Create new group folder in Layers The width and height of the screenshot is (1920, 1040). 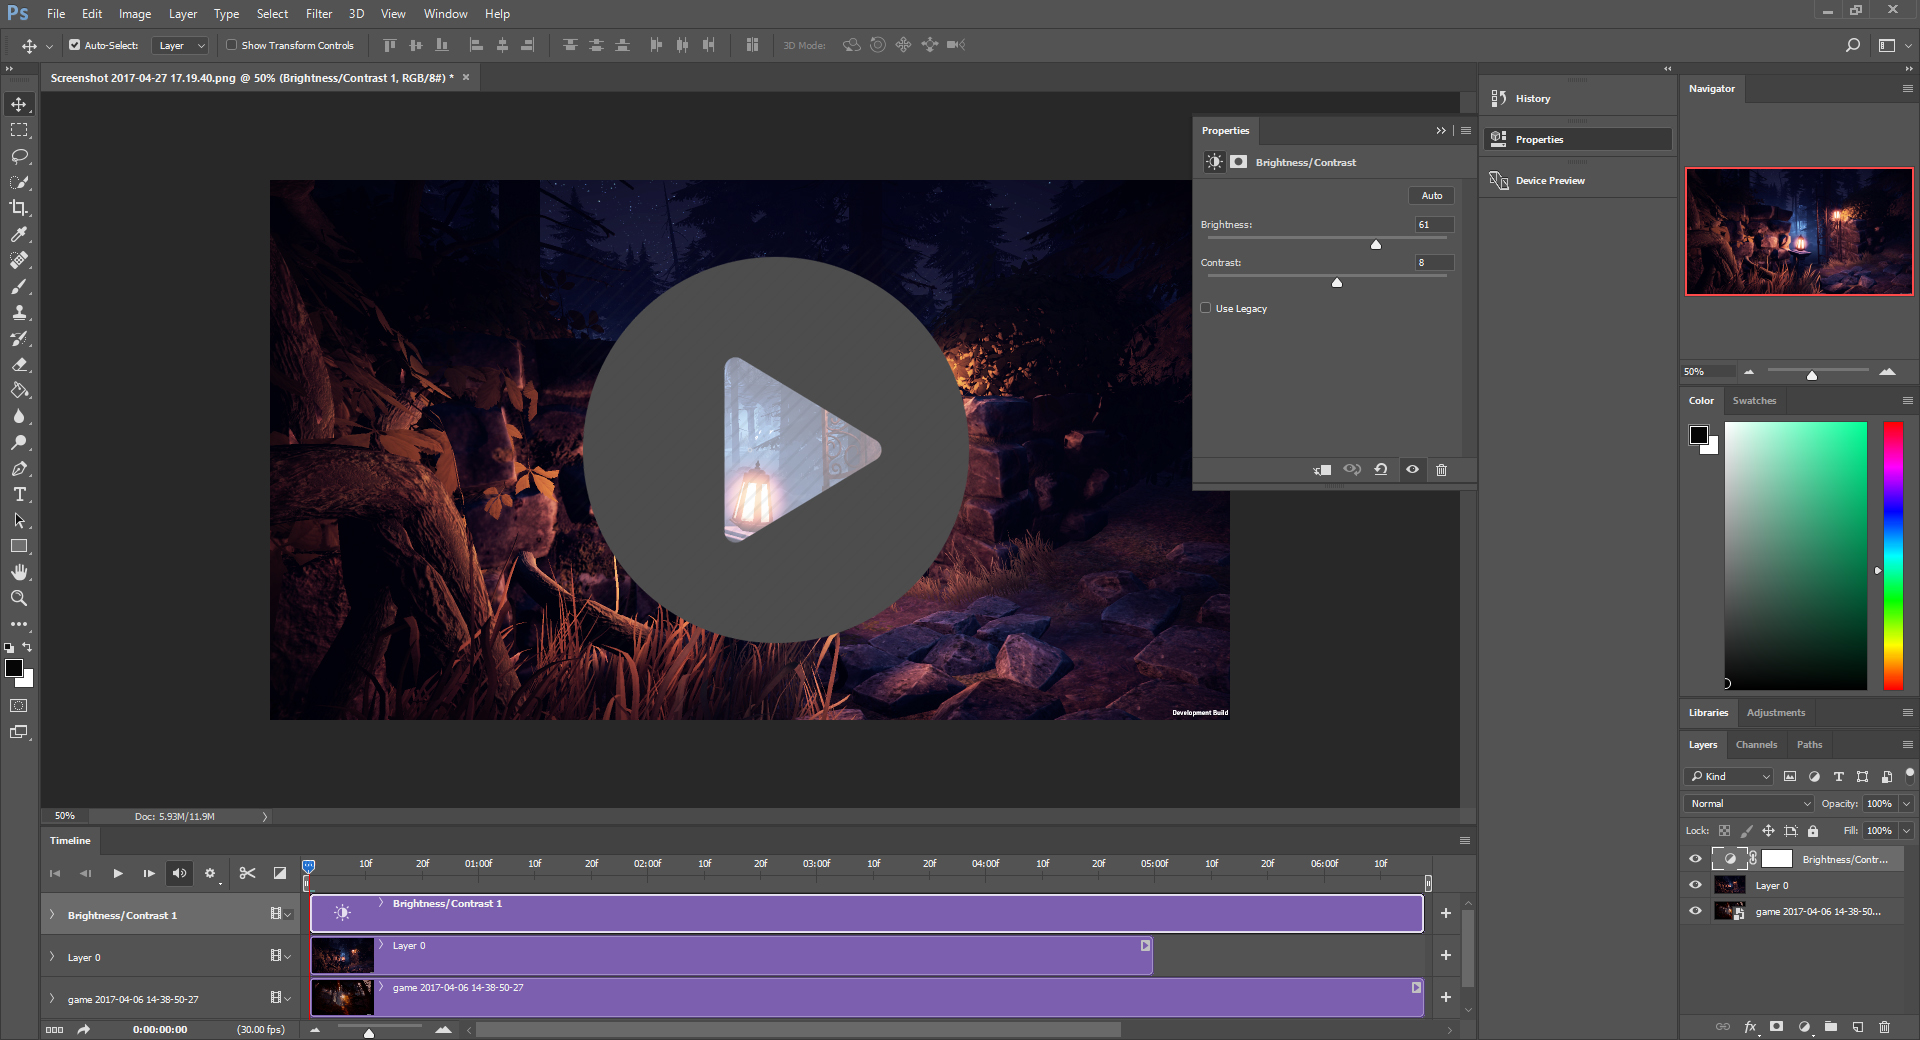pos(1830,1027)
